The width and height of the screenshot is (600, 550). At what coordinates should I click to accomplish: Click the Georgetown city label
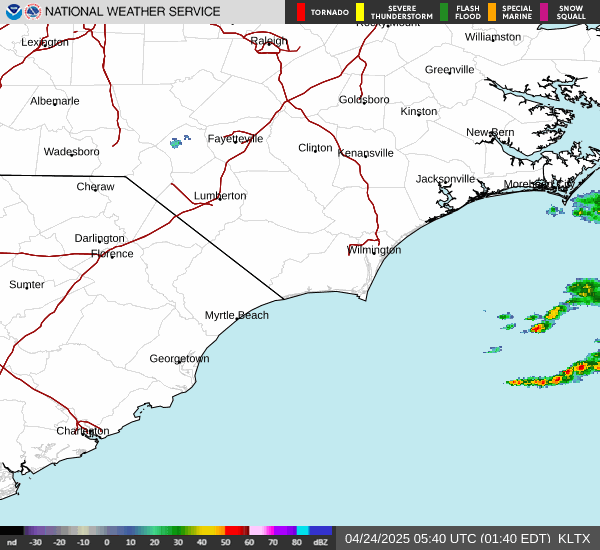point(179,359)
